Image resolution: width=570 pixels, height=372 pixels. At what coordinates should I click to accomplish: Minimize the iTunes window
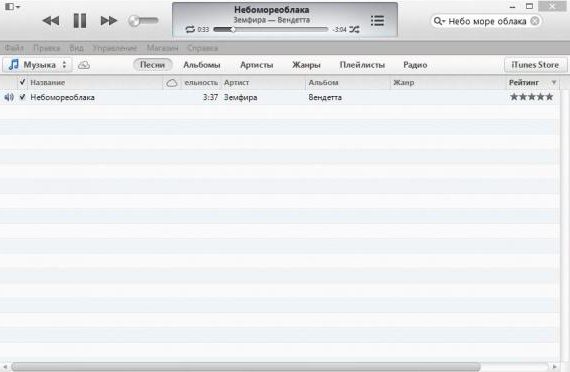(x=513, y=6)
